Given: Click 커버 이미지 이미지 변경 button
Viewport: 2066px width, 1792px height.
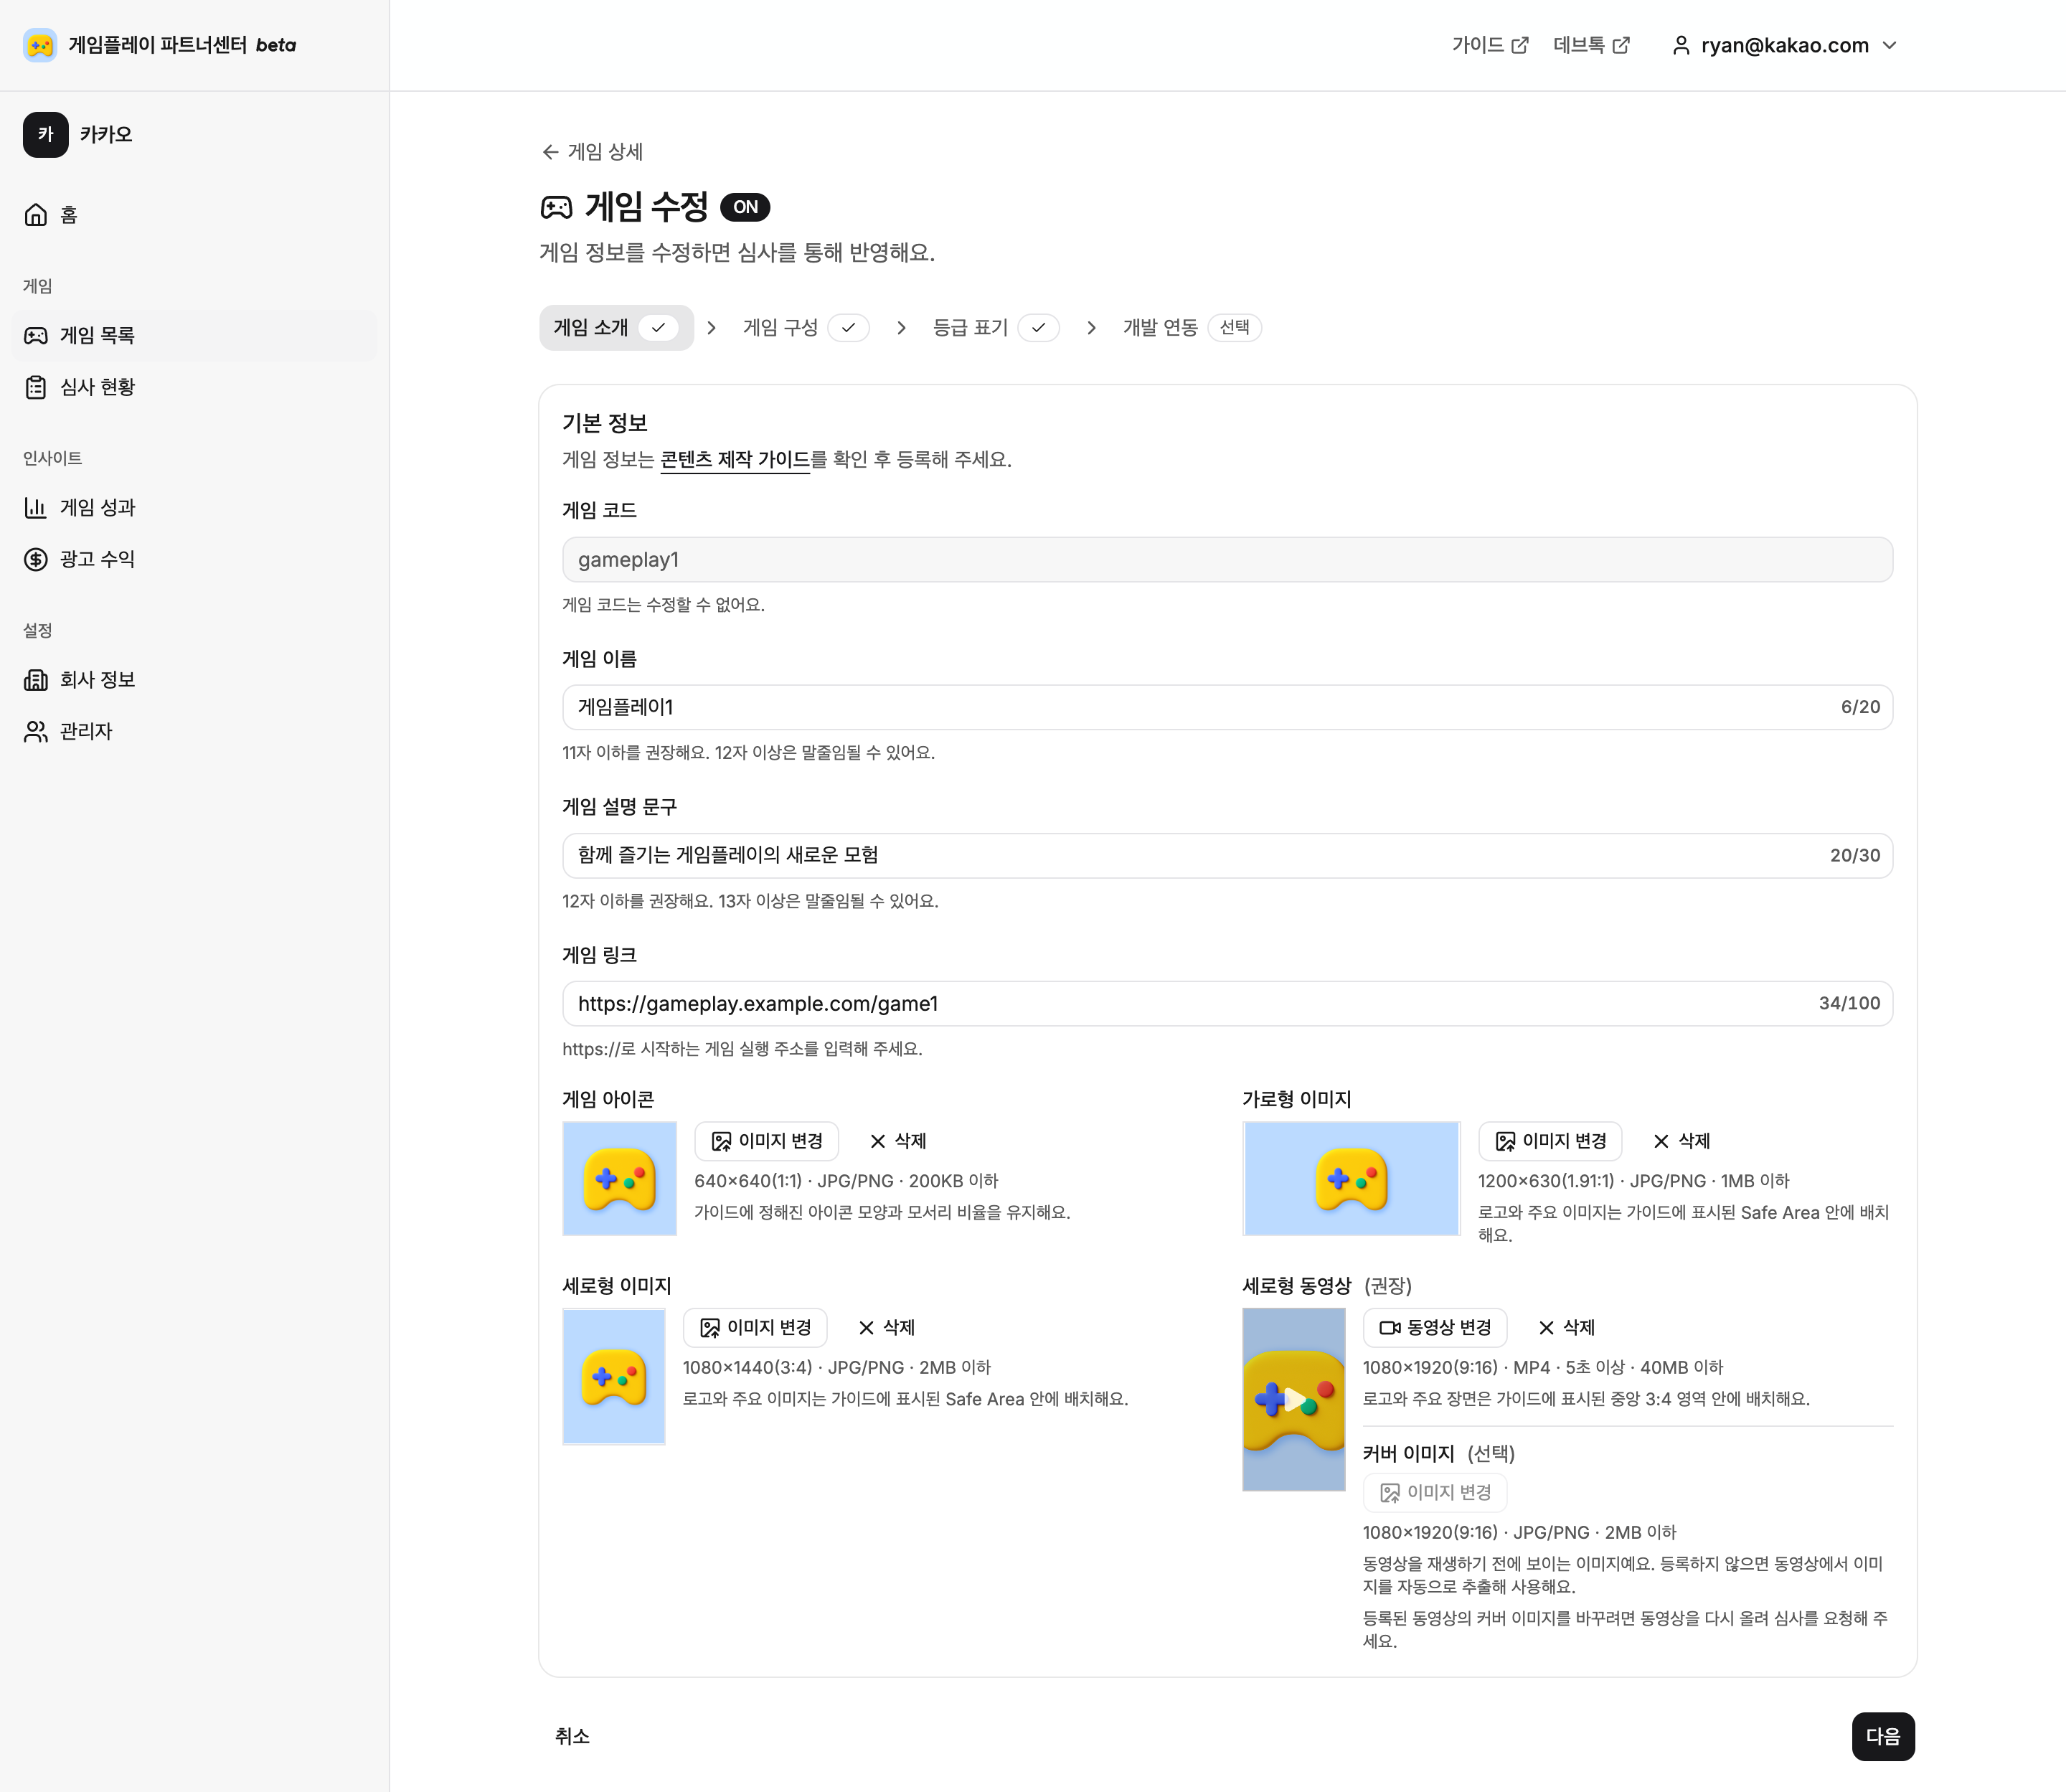Looking at the screenshot, I should (1435, 1493).
